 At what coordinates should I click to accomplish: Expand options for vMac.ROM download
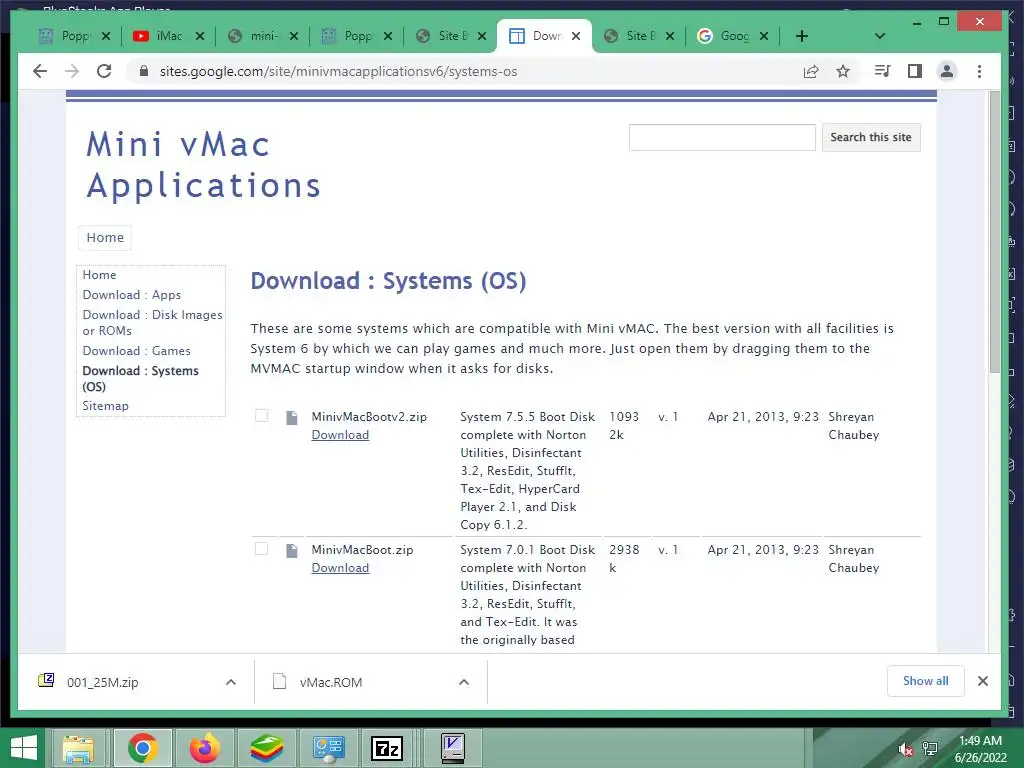click(464, 682)
